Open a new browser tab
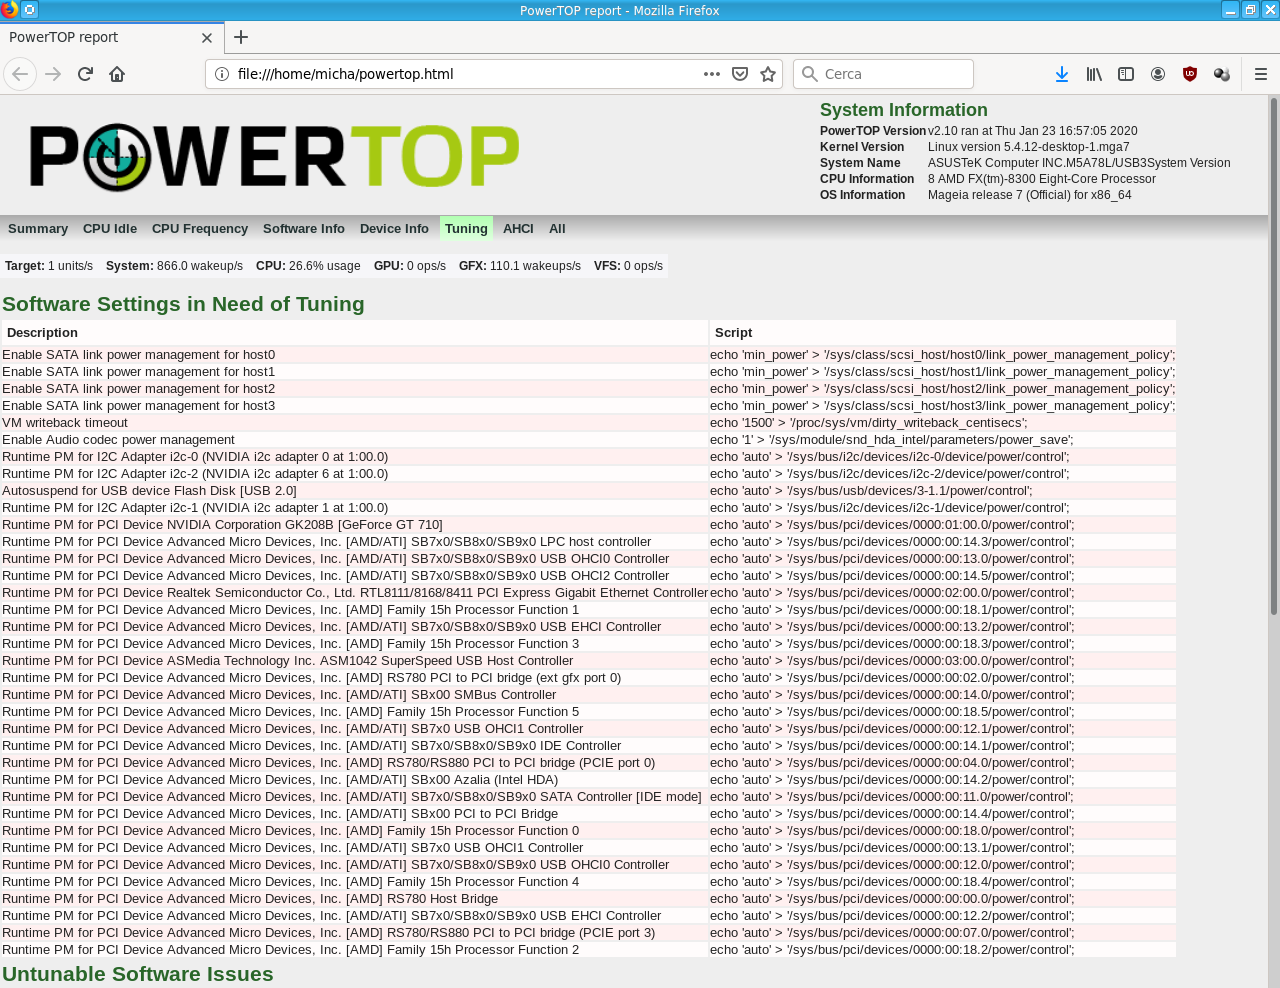This screenshot has width=1280, height=988. pyautogui.click(x=241, y=37)
